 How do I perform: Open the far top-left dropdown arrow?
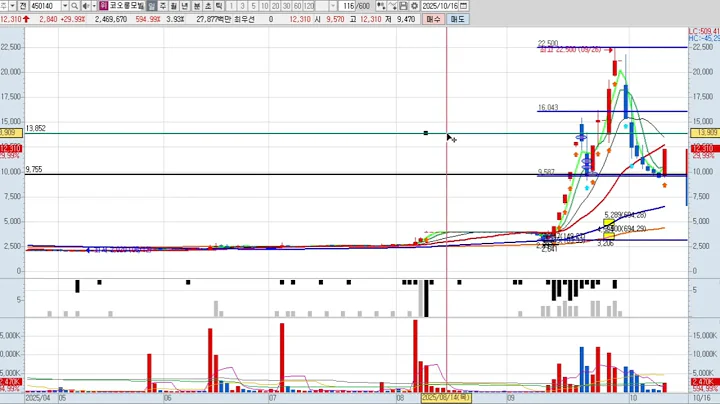pyautogui.click(x=12, y=6)
